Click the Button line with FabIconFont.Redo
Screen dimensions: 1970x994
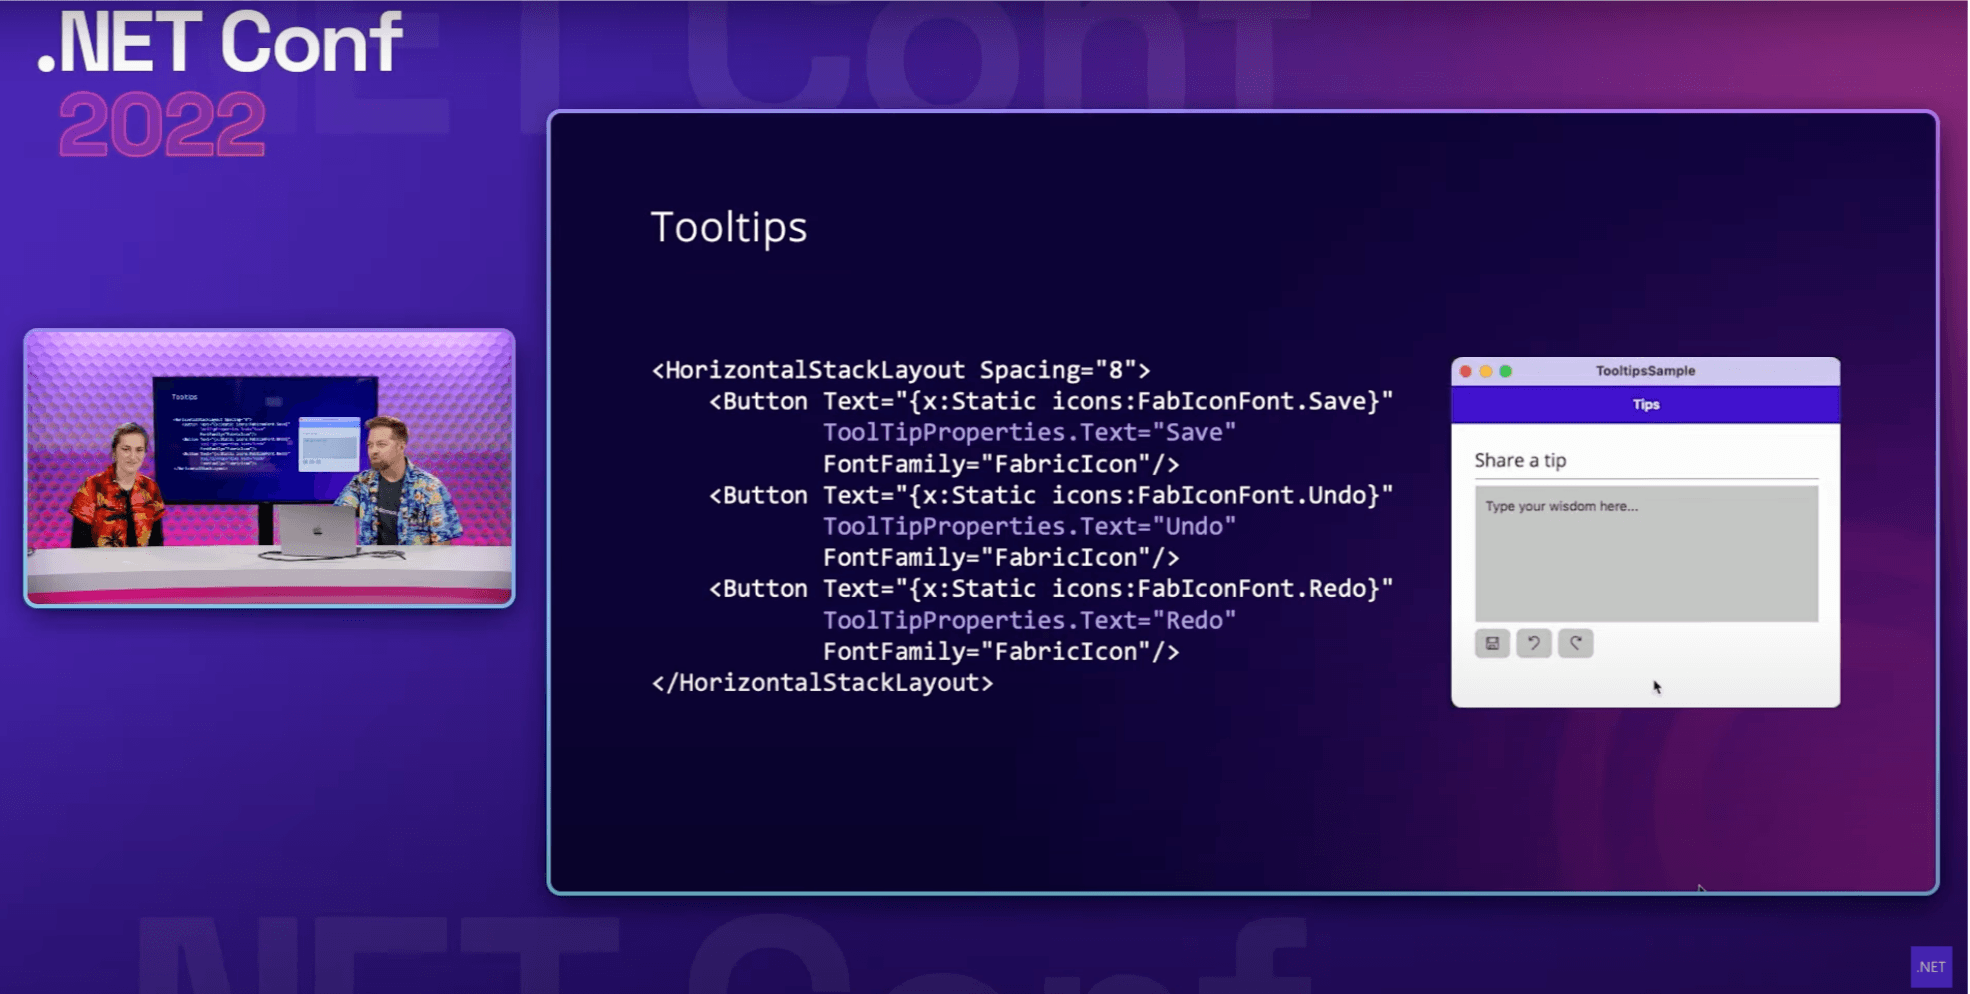tap(1051, 589)
